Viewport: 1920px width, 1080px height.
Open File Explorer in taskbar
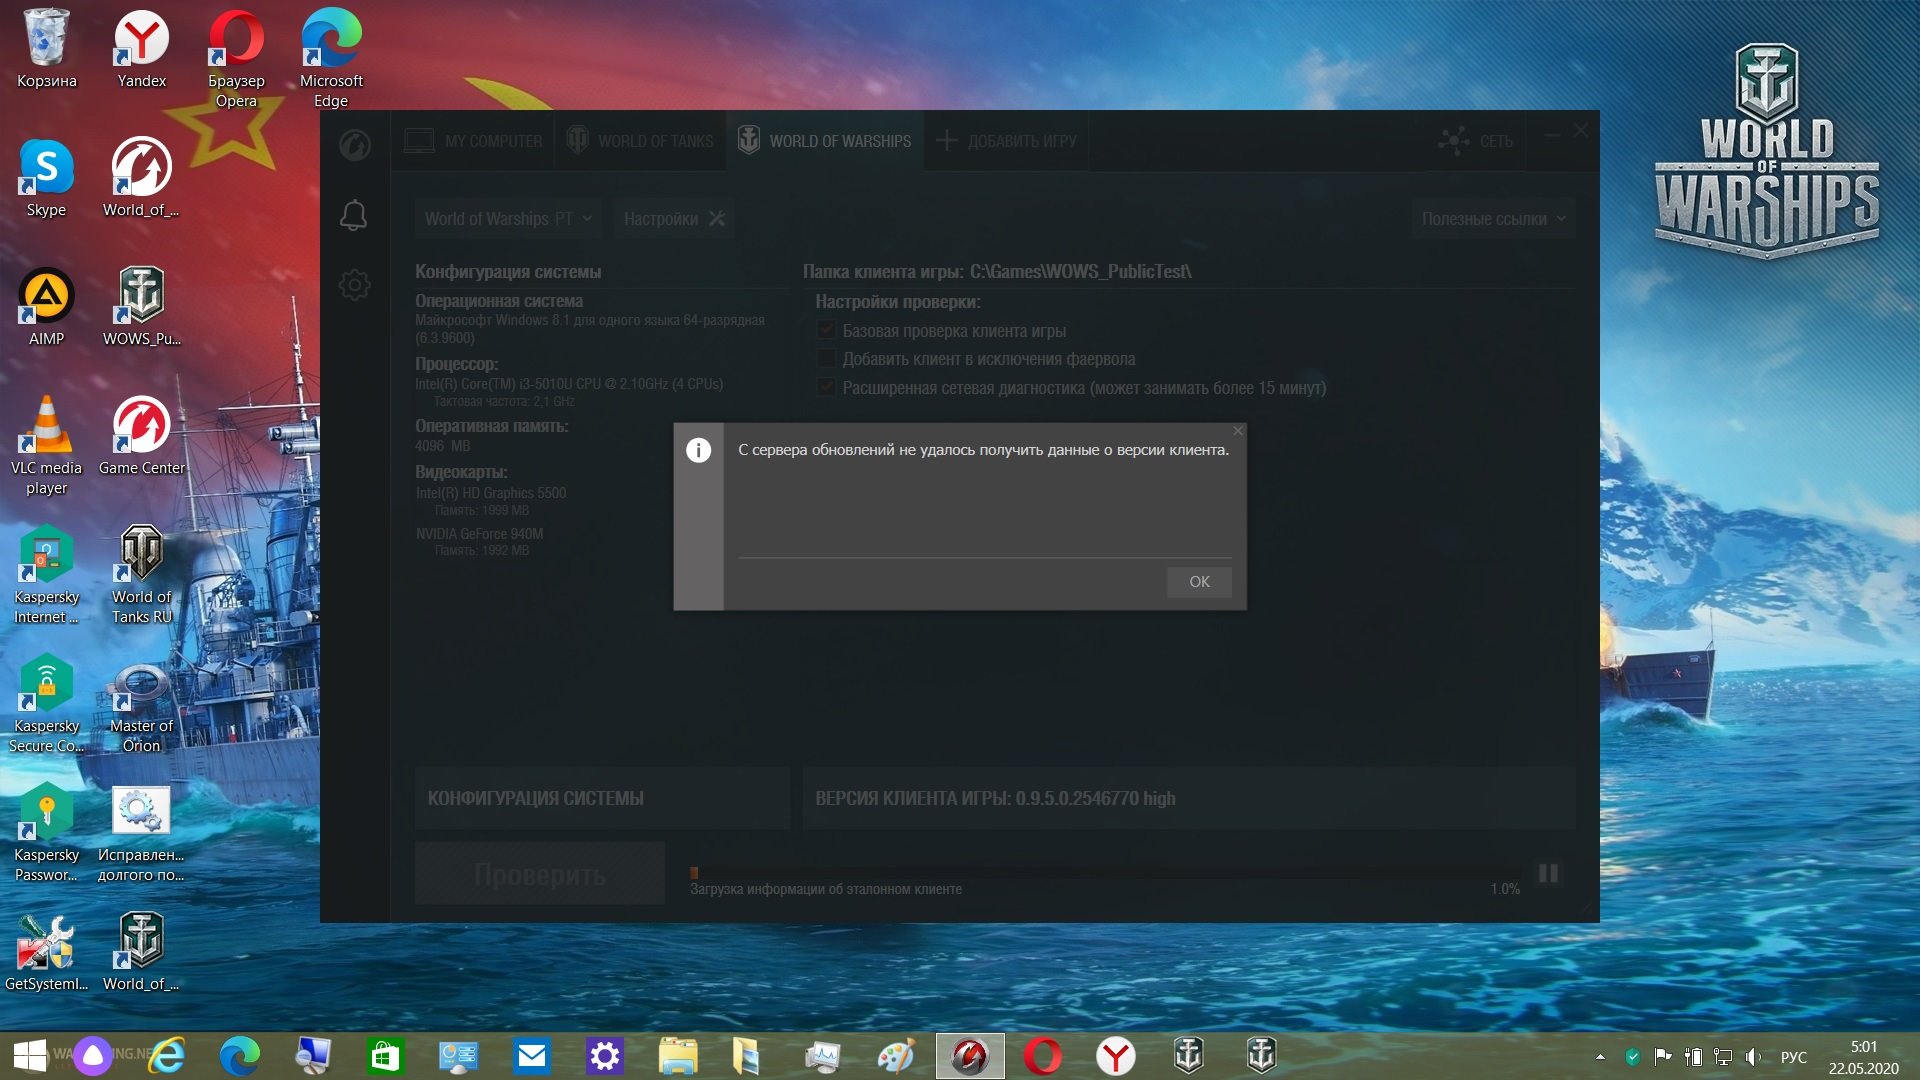coord(678,1056)
